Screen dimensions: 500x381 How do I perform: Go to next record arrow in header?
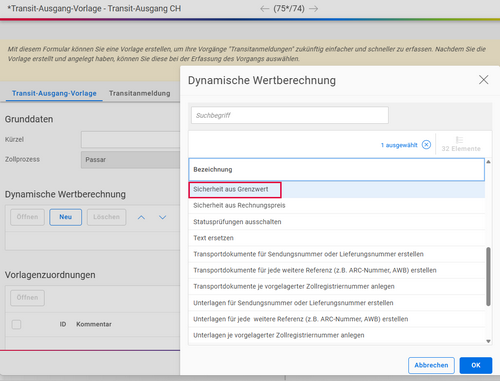point(313,9)
